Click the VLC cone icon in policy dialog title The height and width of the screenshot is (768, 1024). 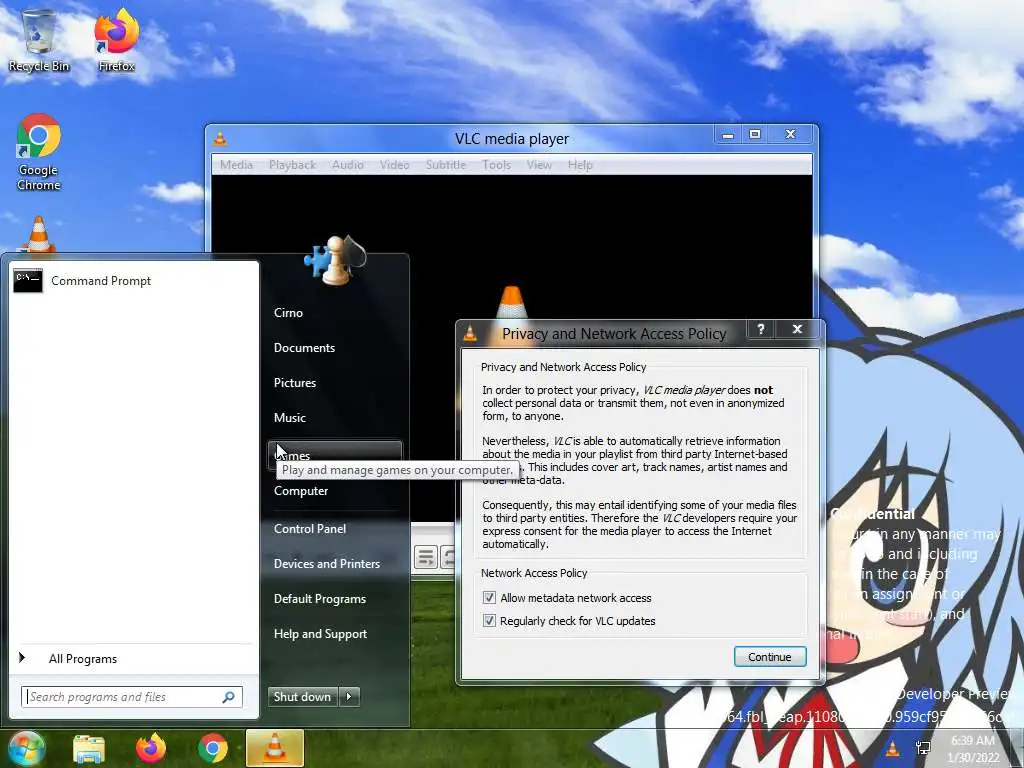(x=470, y=334)
